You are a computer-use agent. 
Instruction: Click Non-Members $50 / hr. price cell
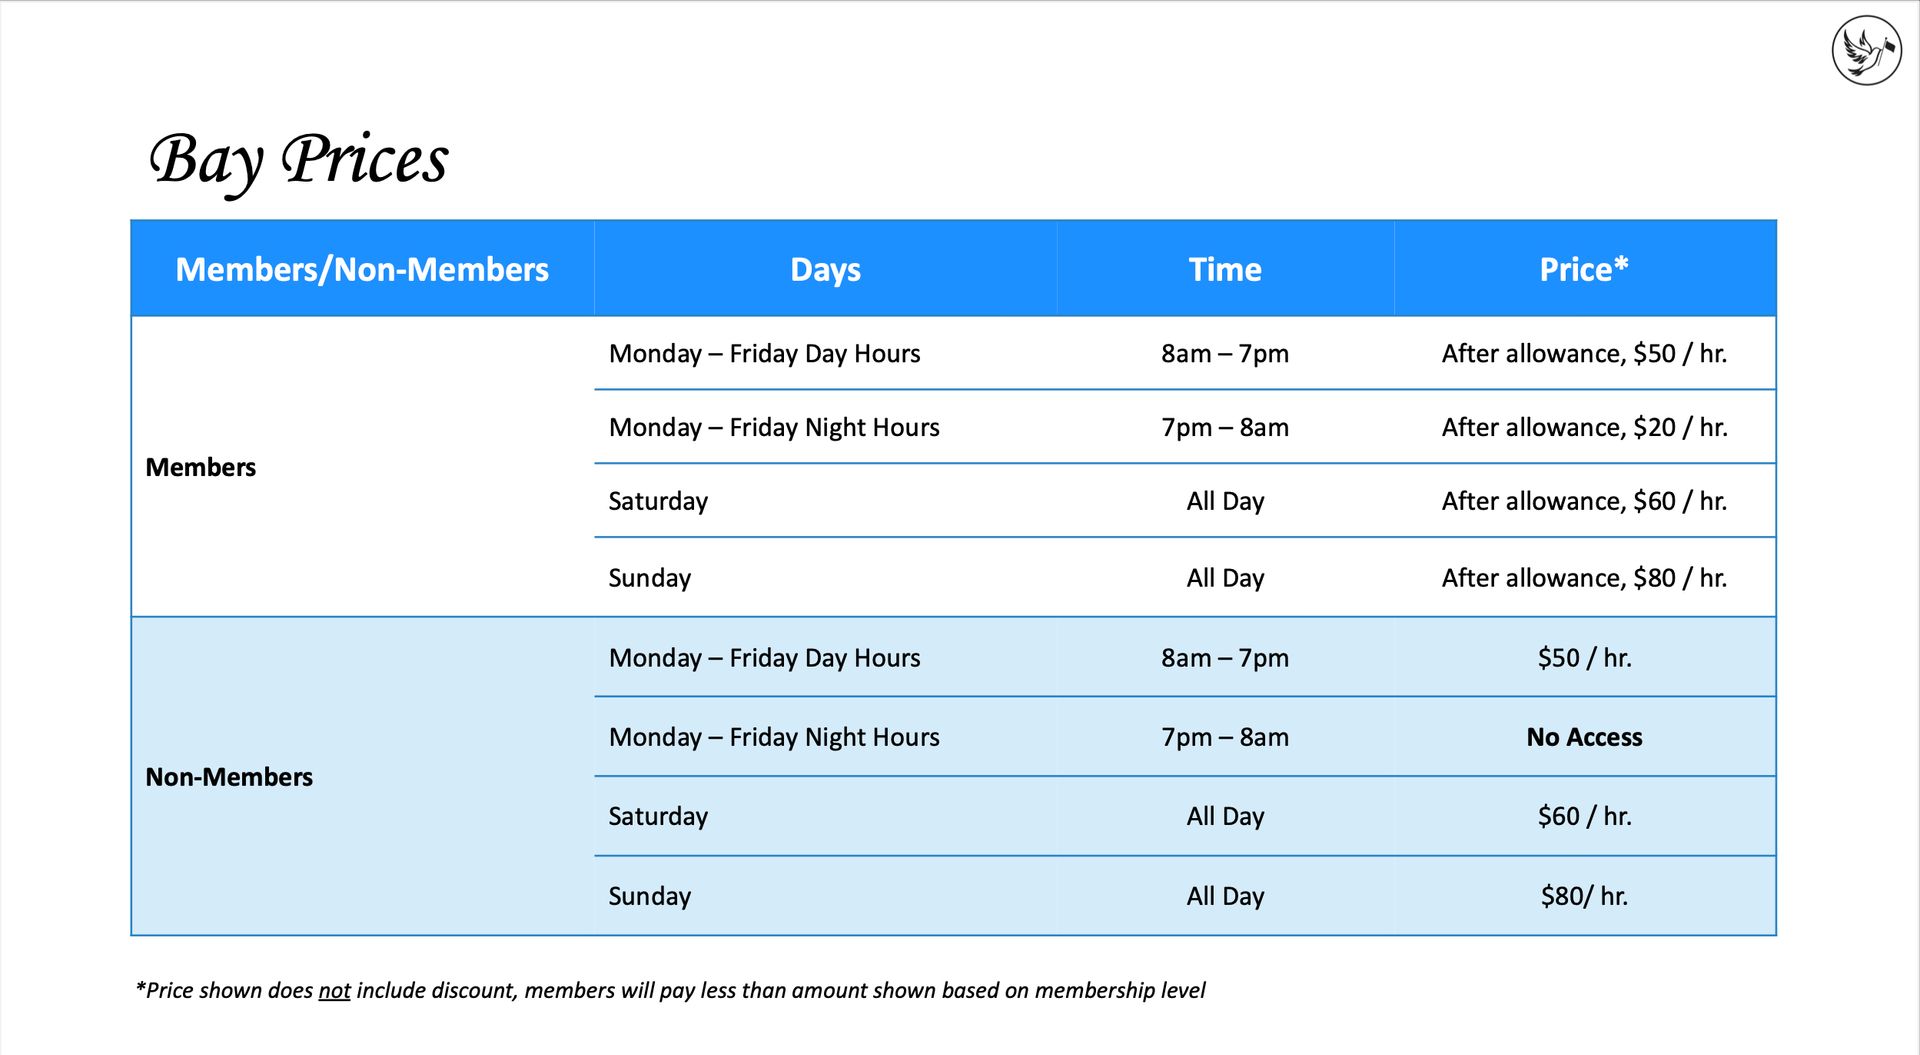click(x=1584, y=658)
